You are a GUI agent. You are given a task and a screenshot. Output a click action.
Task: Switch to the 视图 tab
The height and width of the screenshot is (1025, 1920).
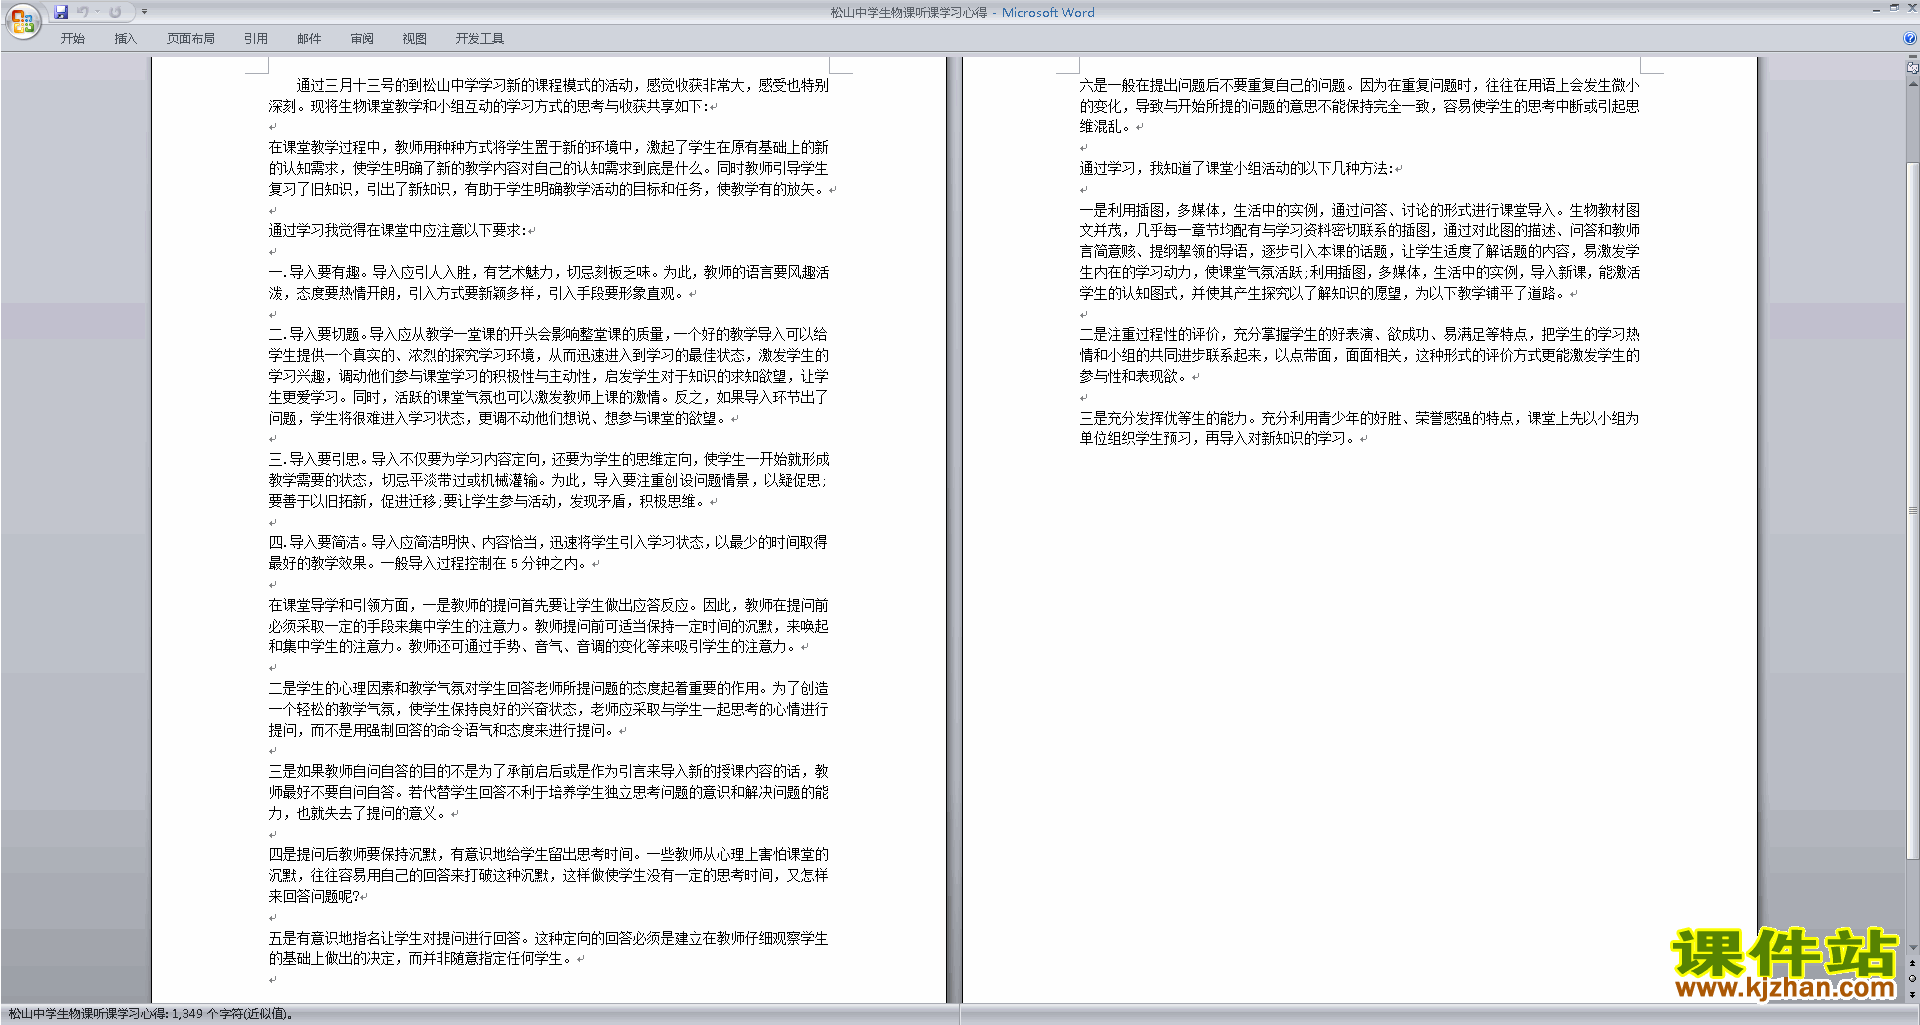[x=414, y=38]
